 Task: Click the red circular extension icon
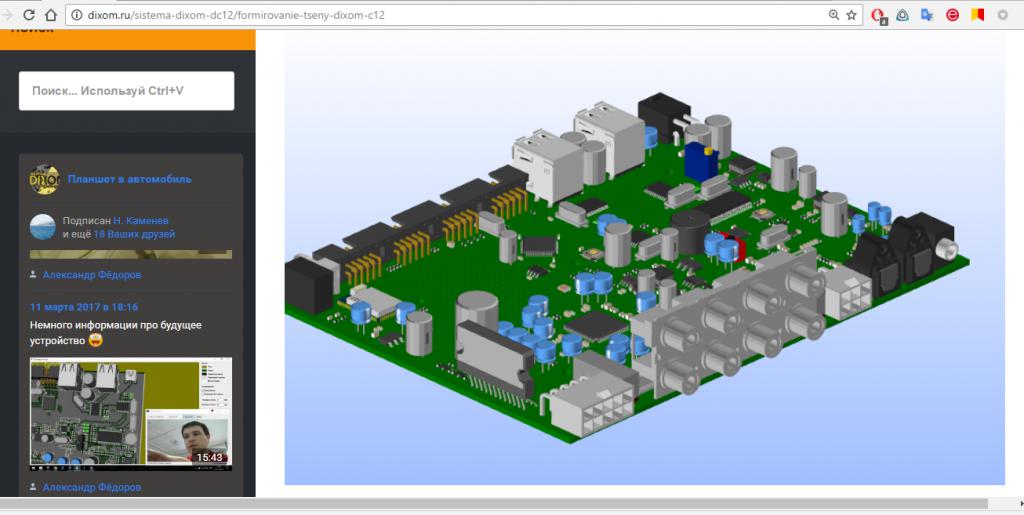pos(953,15)
